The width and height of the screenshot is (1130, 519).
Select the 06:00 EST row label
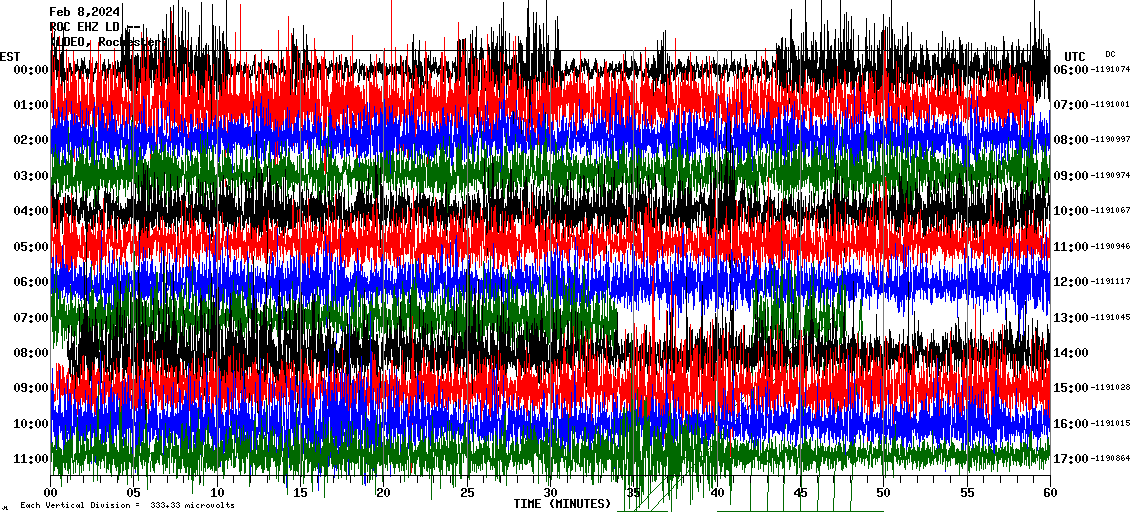pos(30,282)
